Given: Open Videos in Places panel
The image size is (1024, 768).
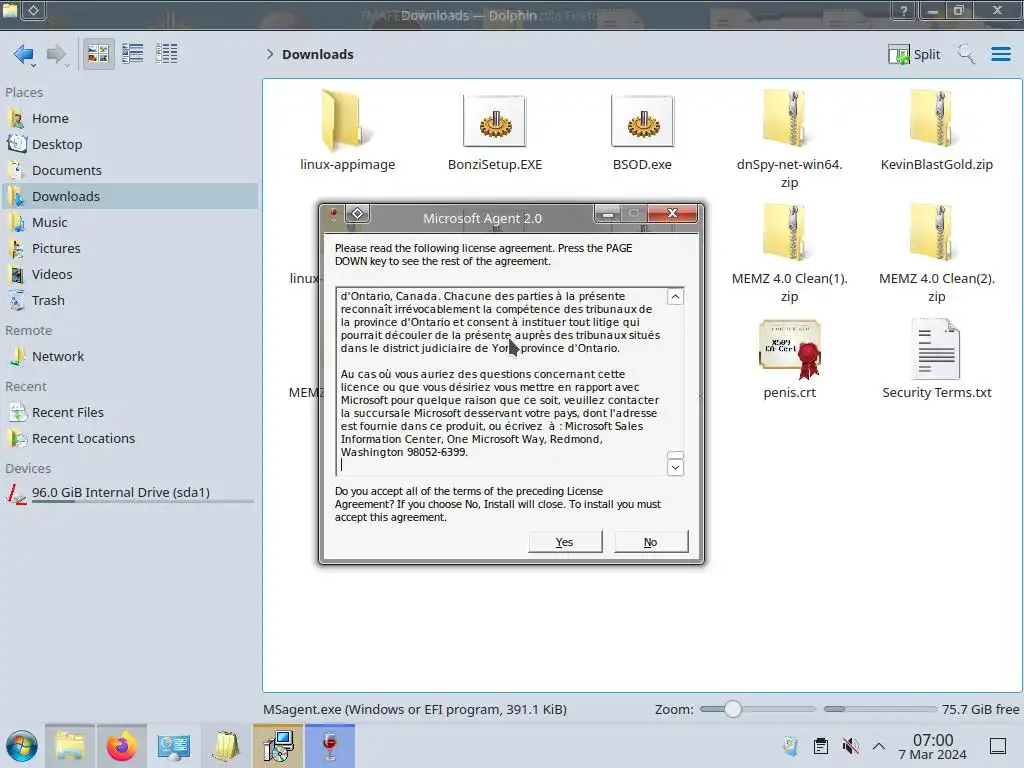Looking at the screenshot, I should point(130,274).
